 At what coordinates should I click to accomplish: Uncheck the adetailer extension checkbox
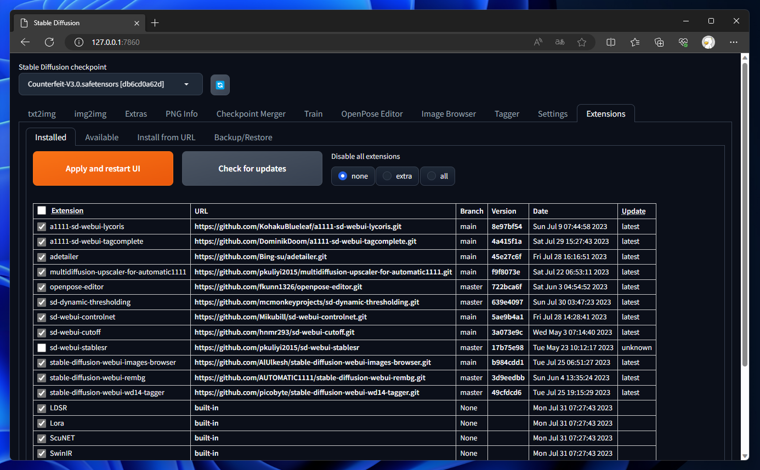(42, 257)
